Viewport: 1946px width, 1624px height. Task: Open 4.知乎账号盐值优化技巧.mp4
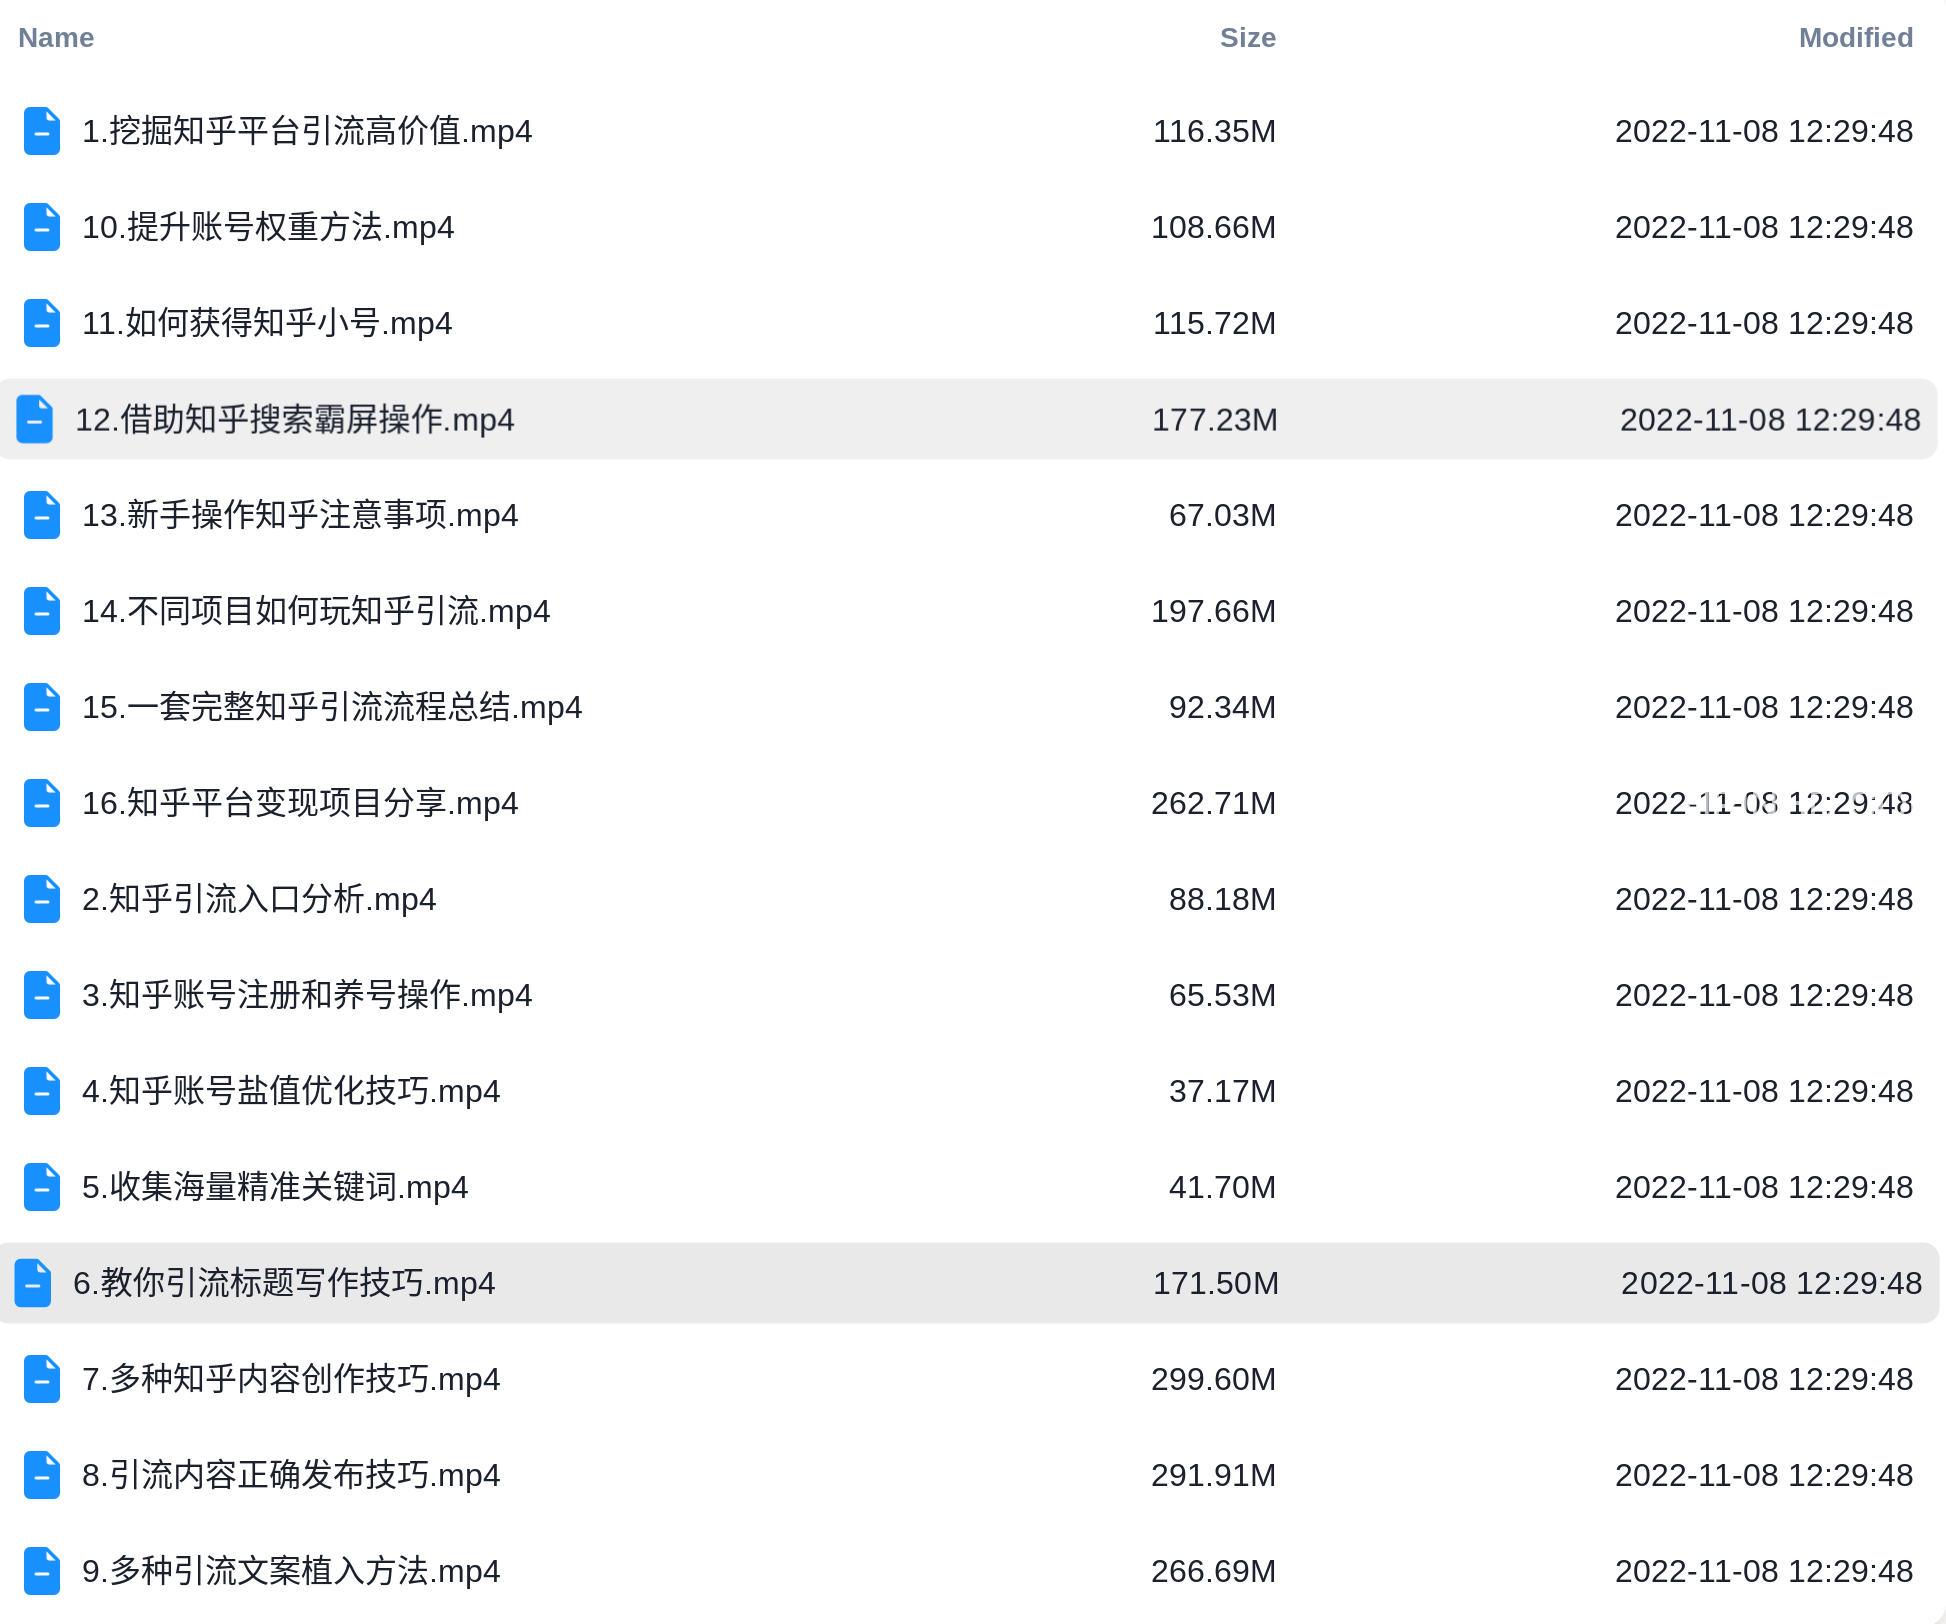(x=291, y=1091)
